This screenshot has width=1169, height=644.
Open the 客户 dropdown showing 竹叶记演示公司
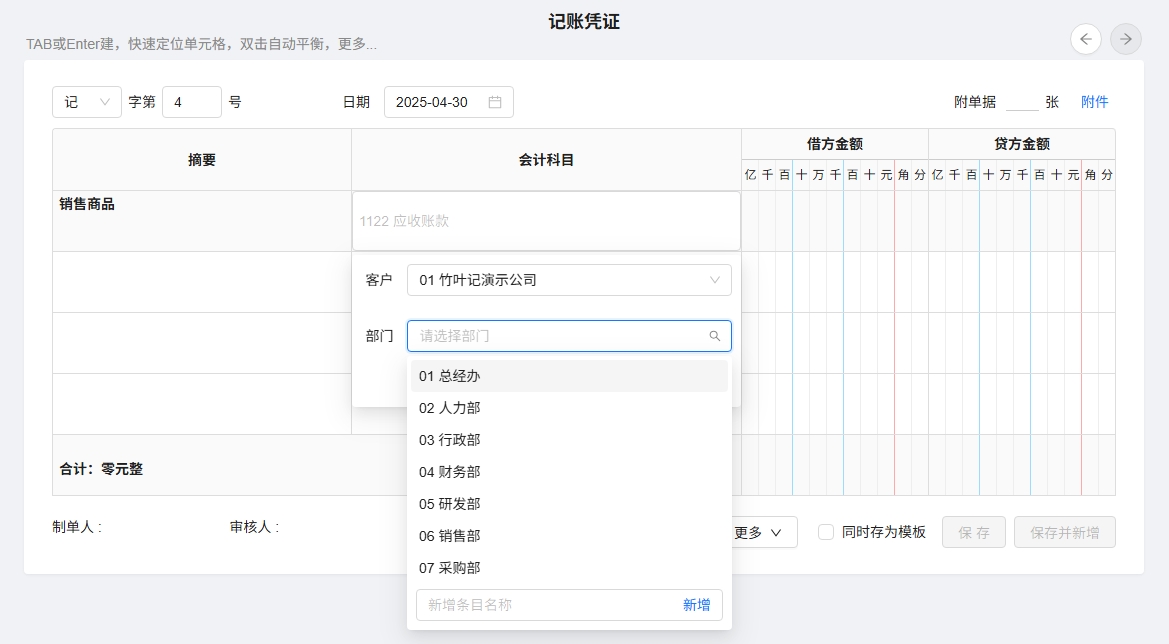pos(569,280)
